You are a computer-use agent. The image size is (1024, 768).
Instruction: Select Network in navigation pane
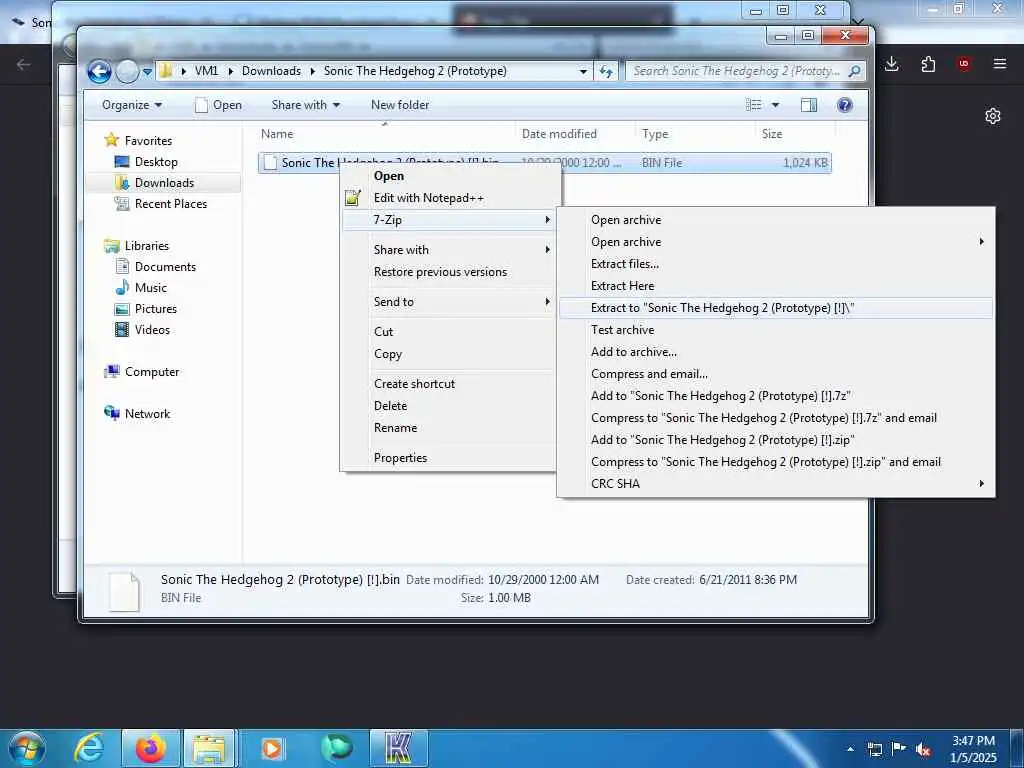(147, 413)
